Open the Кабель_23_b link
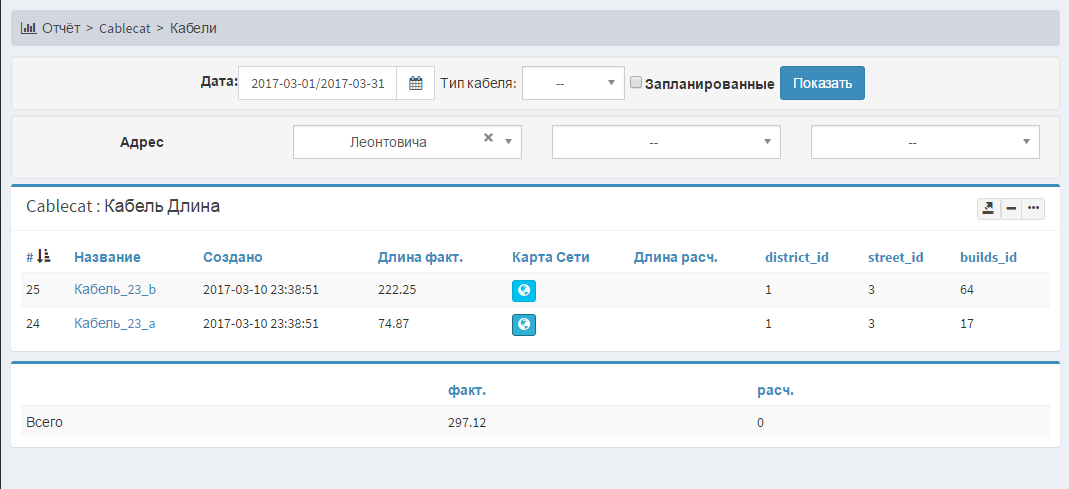Screen dimensions: 1069x489 [114, 290]
